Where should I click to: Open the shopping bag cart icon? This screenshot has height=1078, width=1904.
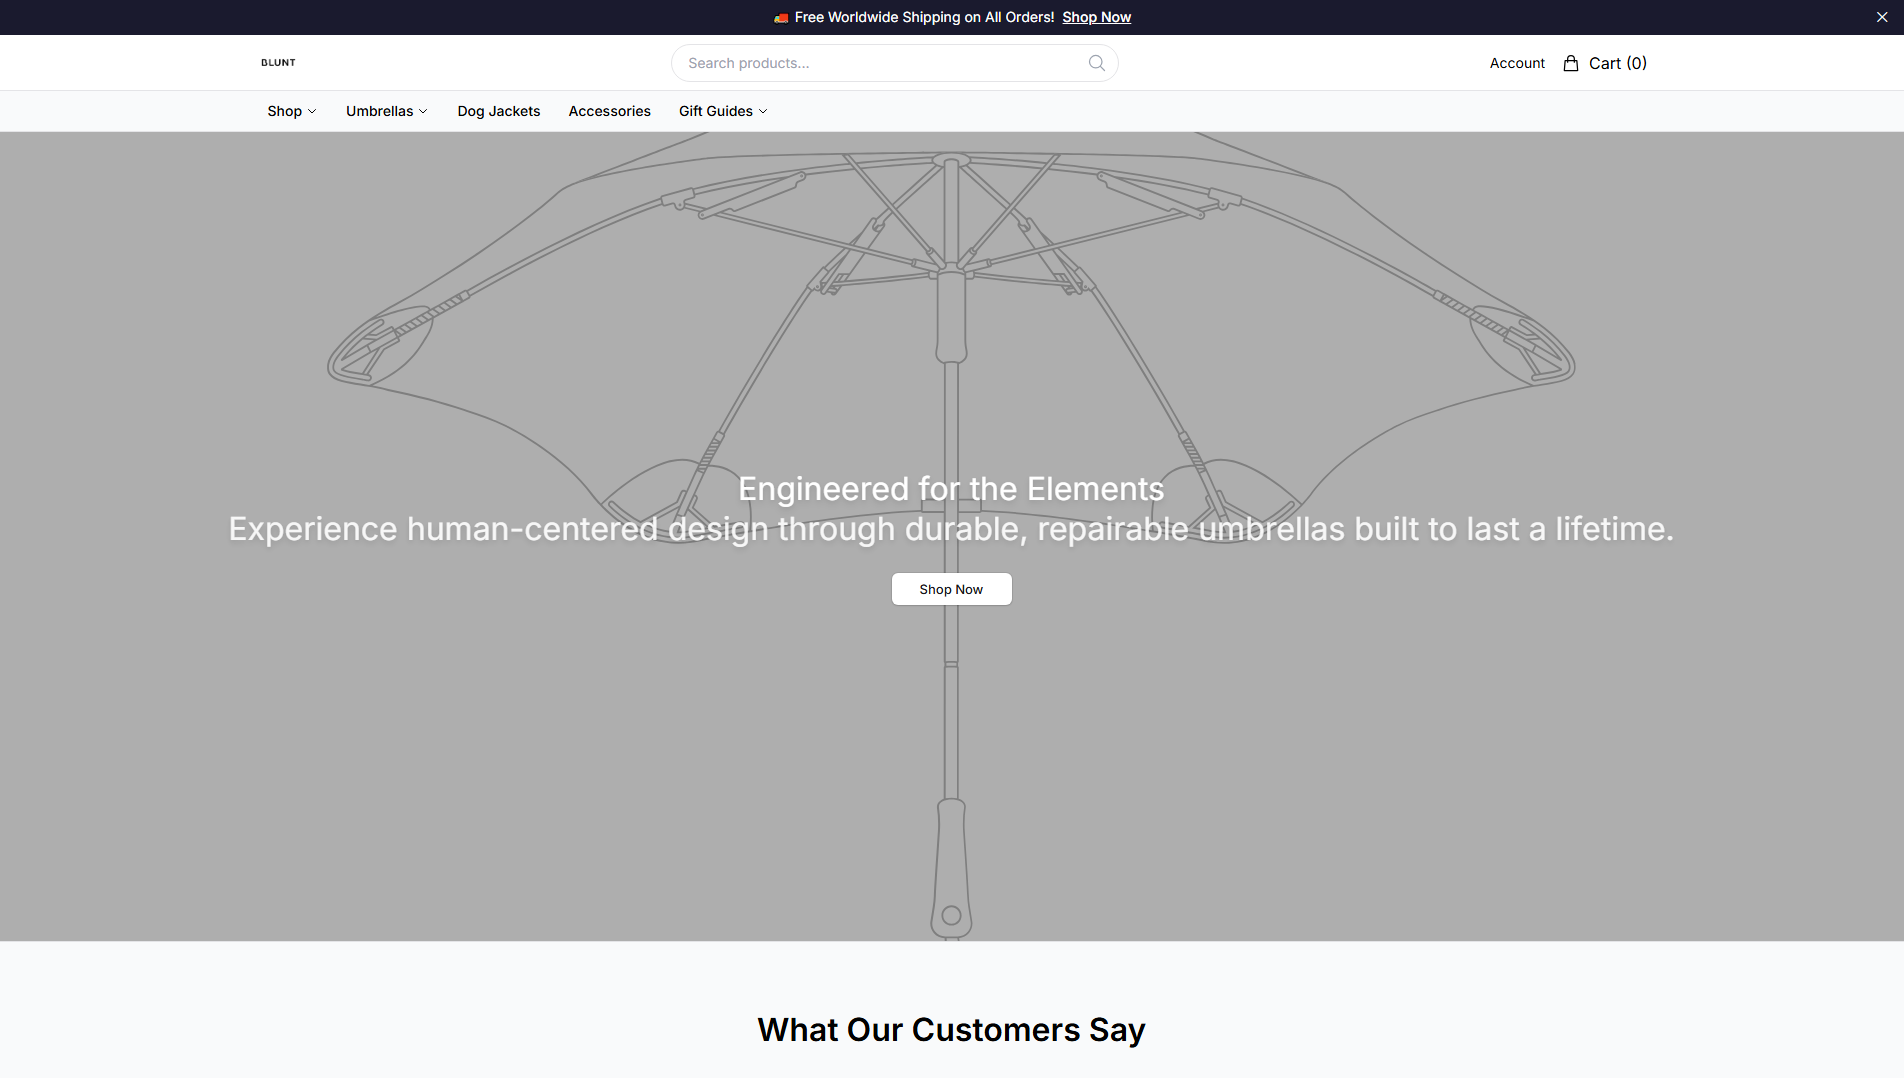1571,63
